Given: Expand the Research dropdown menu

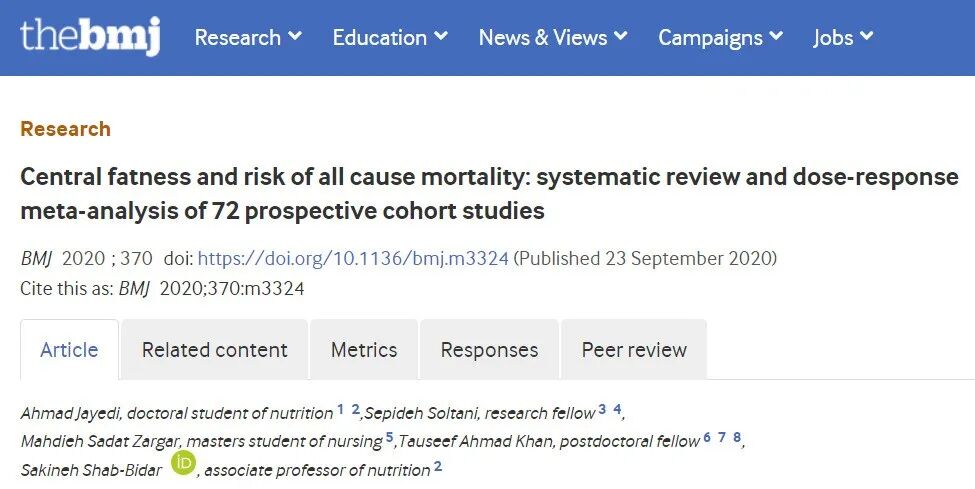Looking at the screenshot, I should tap(248, 38).
